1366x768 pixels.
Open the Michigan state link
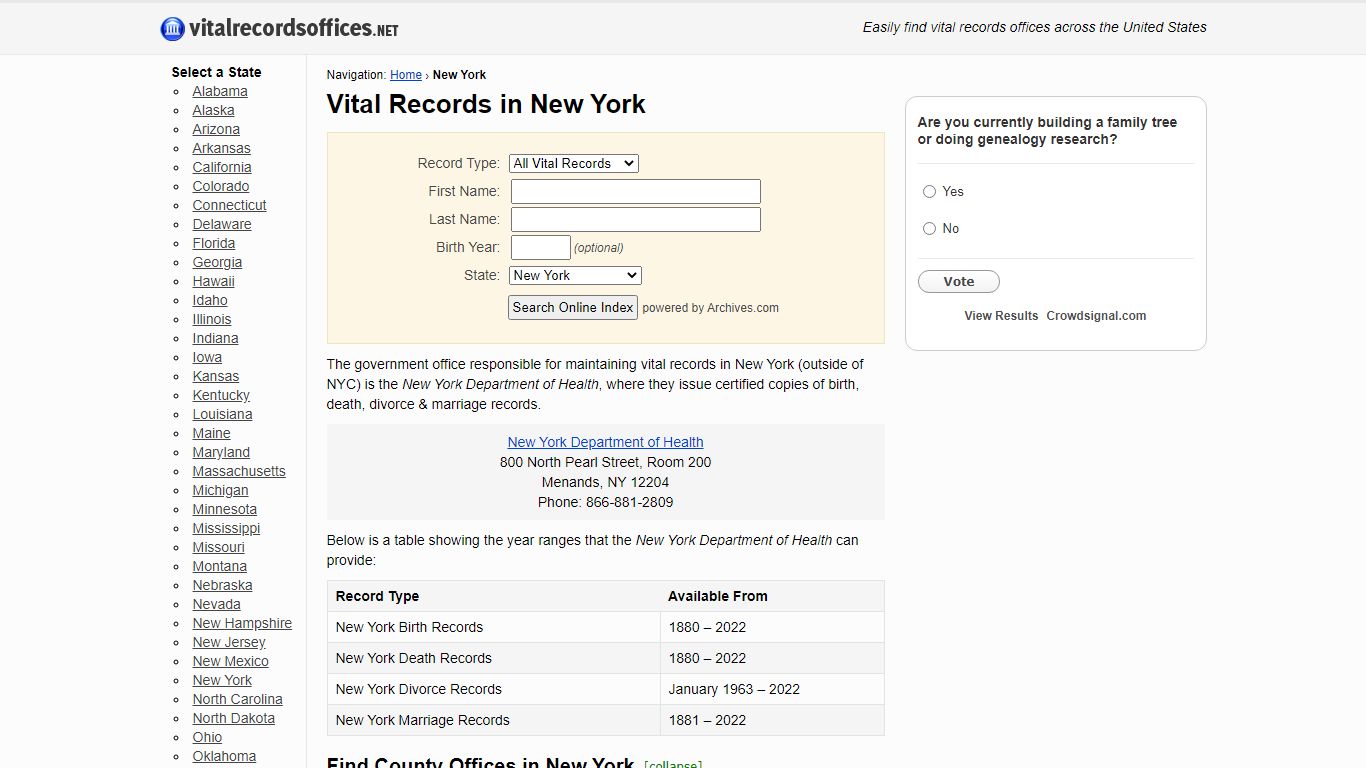click(220, 490)
